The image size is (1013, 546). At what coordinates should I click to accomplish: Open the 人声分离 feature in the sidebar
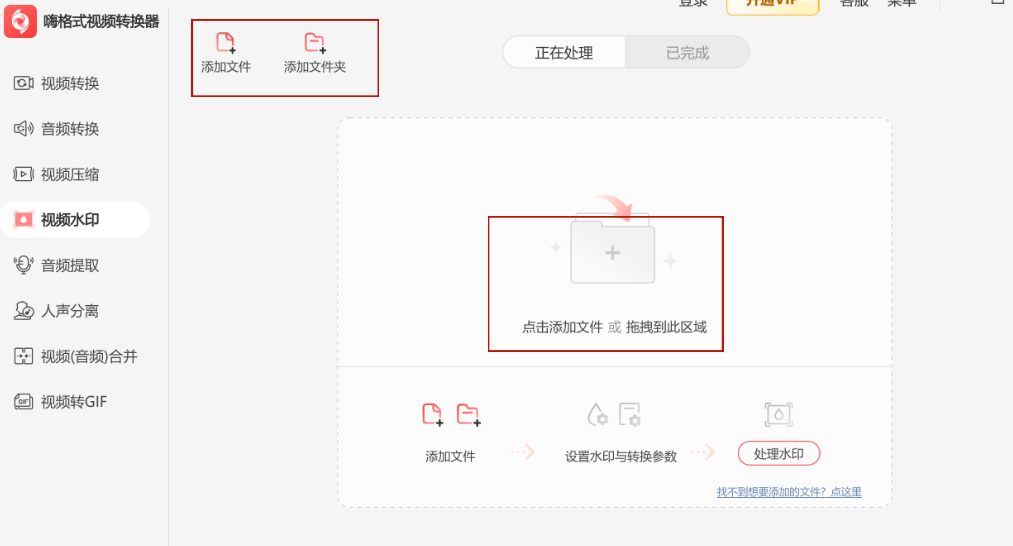pyautogui.click(x=56, y=311)
